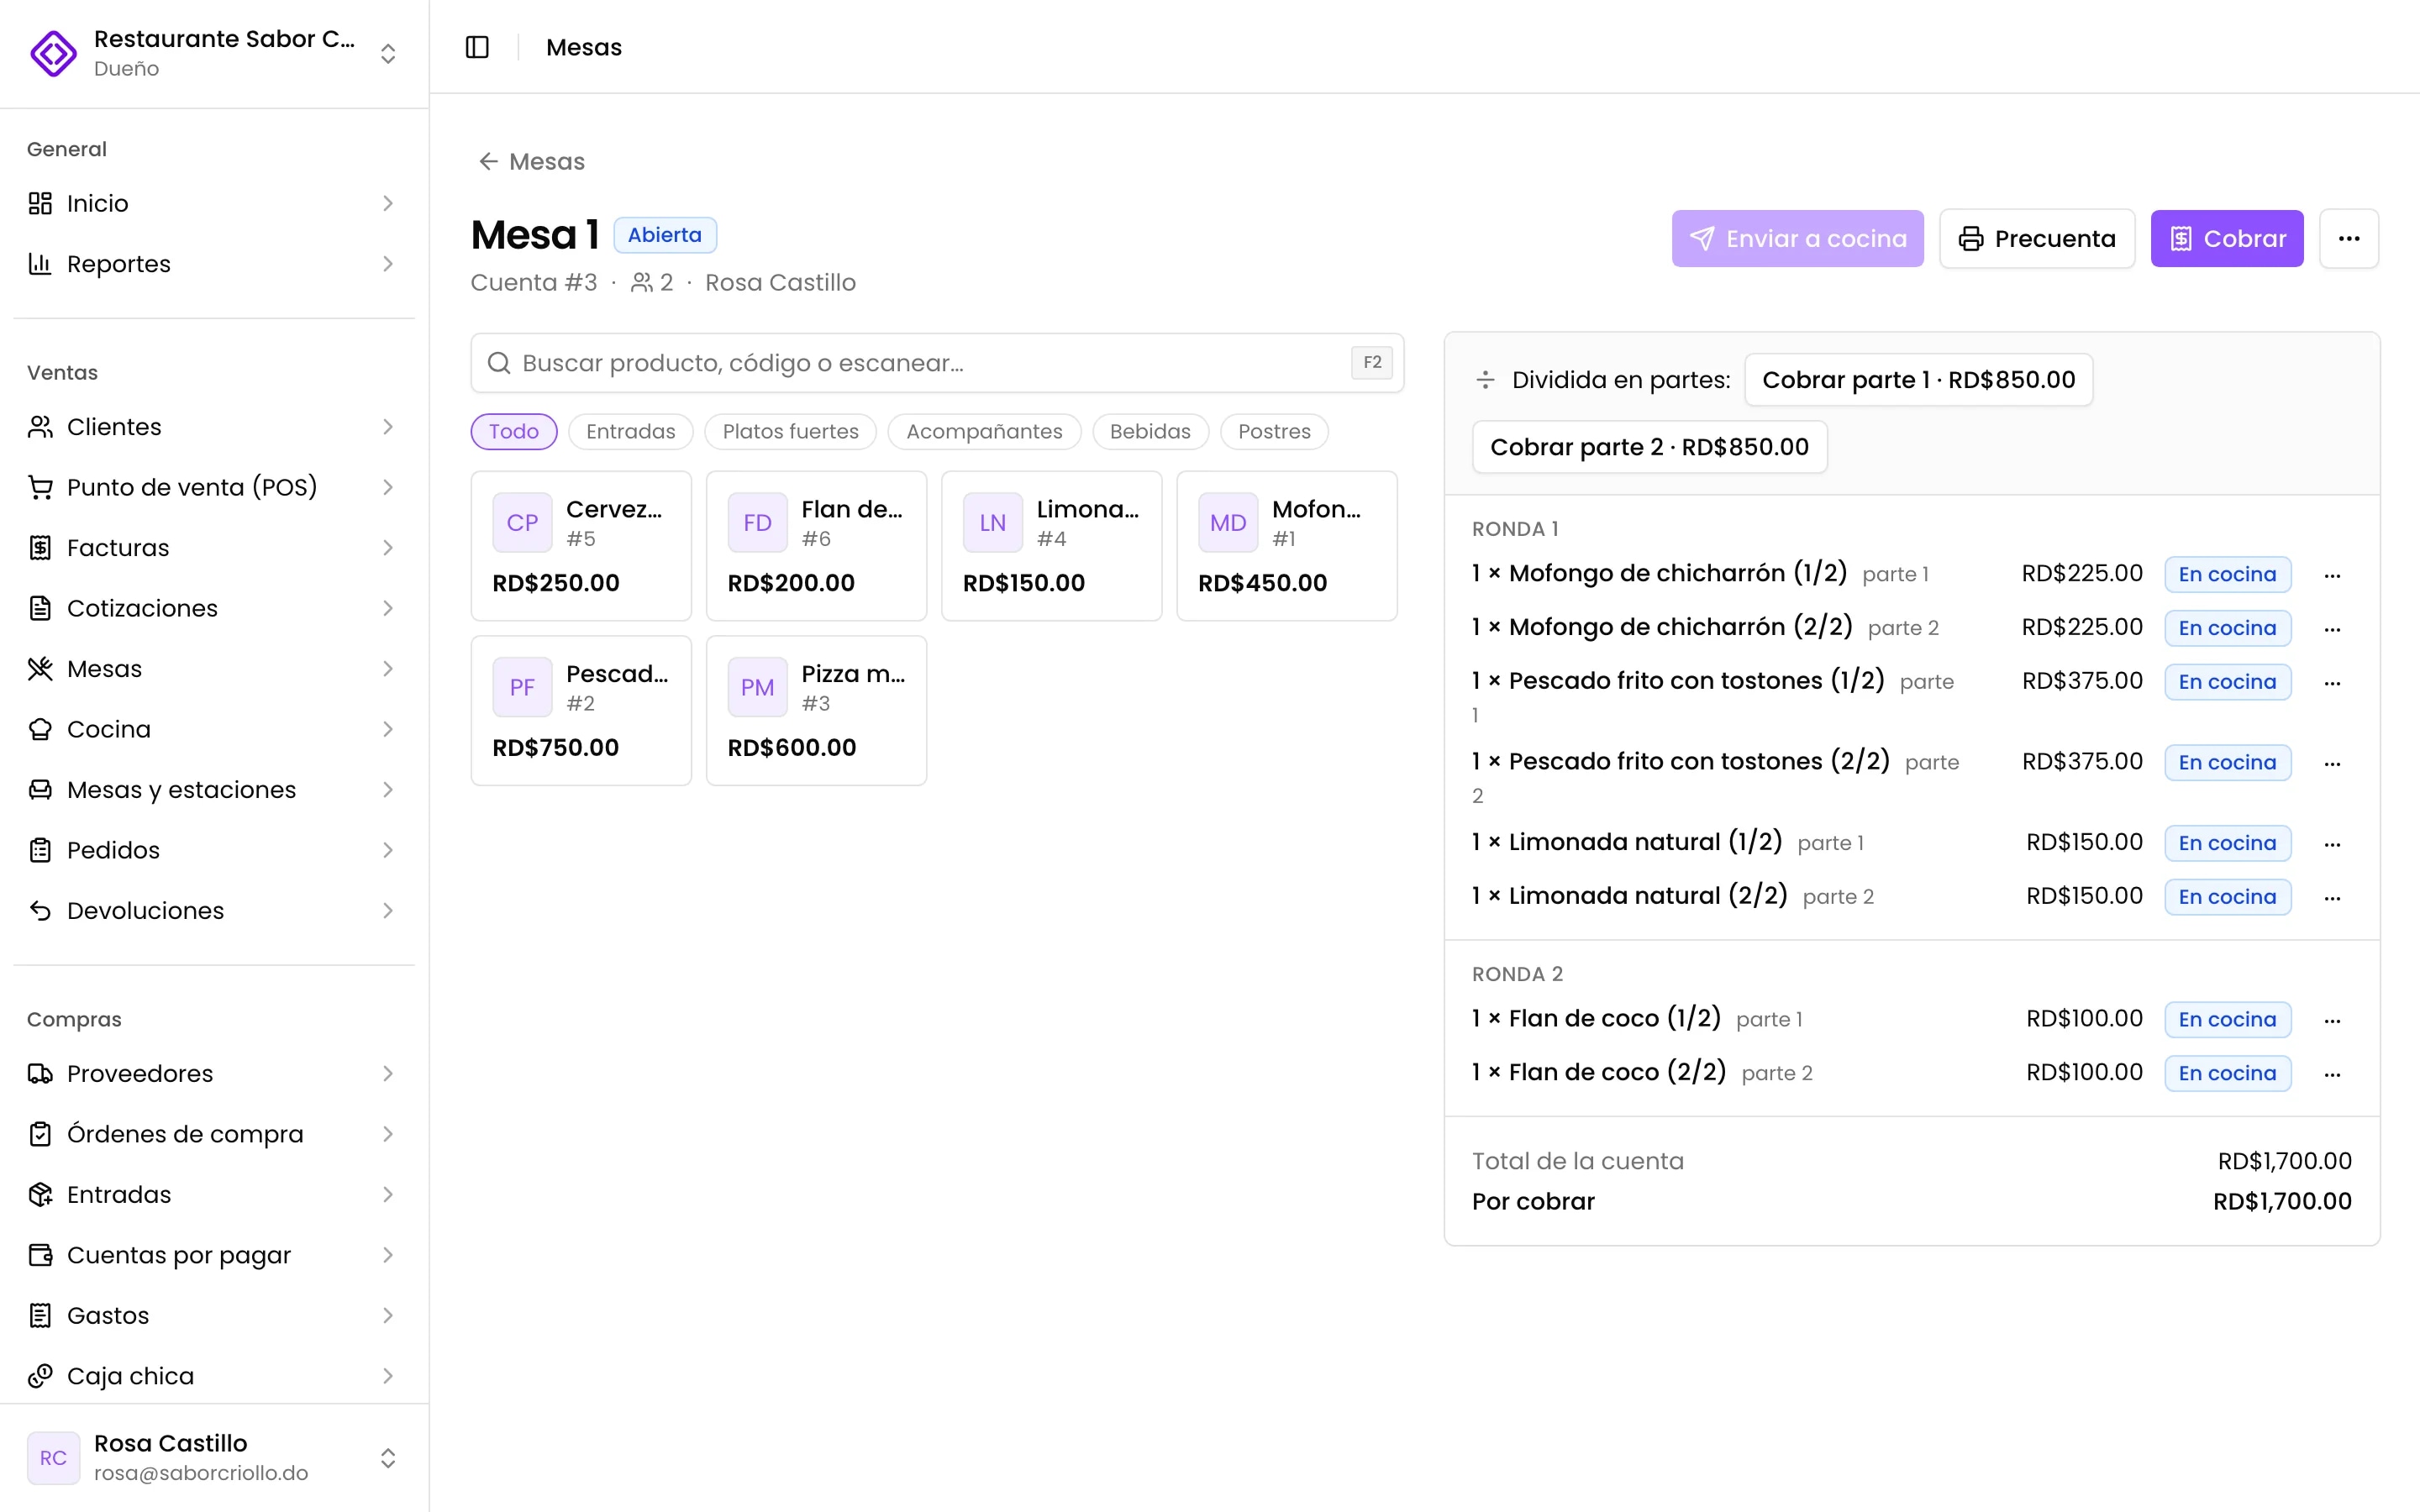Image resolution: width=2420 pixels, height=1512 pixels.
Task: Select the Entradas category filter
Action: pos(631,431)
